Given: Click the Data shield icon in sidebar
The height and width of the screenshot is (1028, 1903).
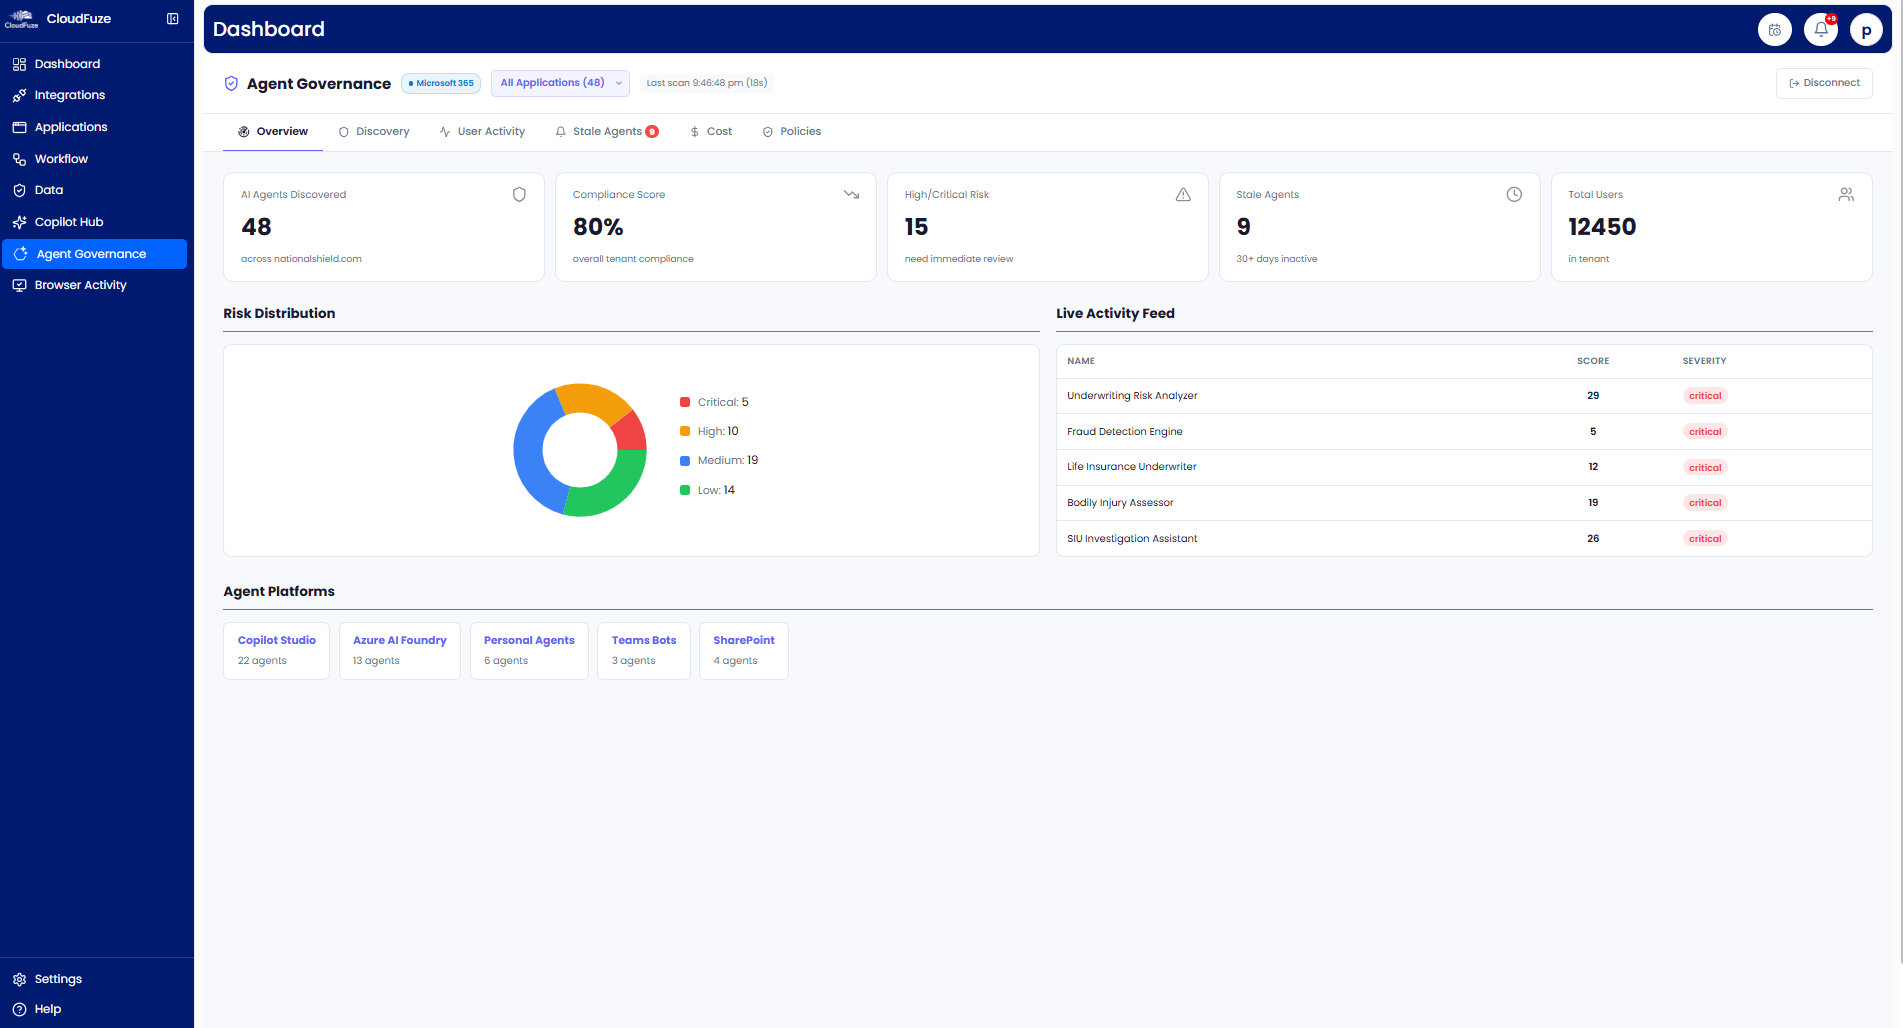Looking at the screenshot, I should tap(19, 190).
